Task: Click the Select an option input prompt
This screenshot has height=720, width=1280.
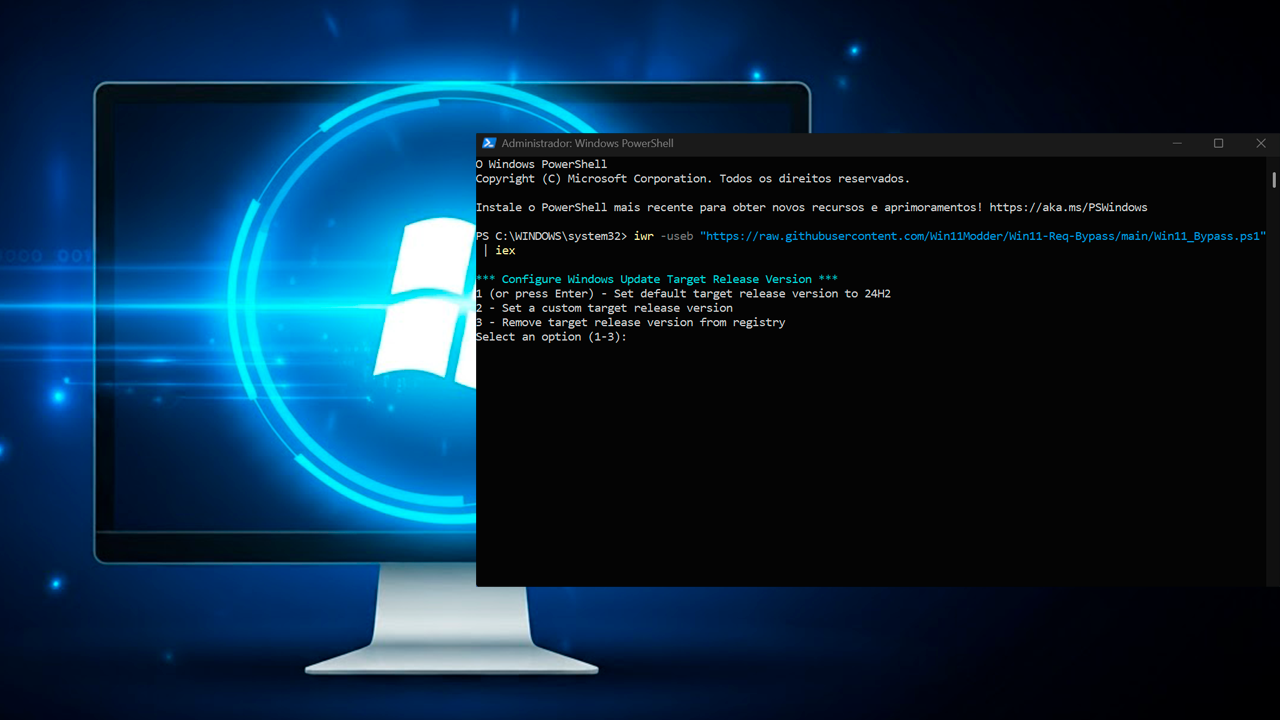Action: 552,336
